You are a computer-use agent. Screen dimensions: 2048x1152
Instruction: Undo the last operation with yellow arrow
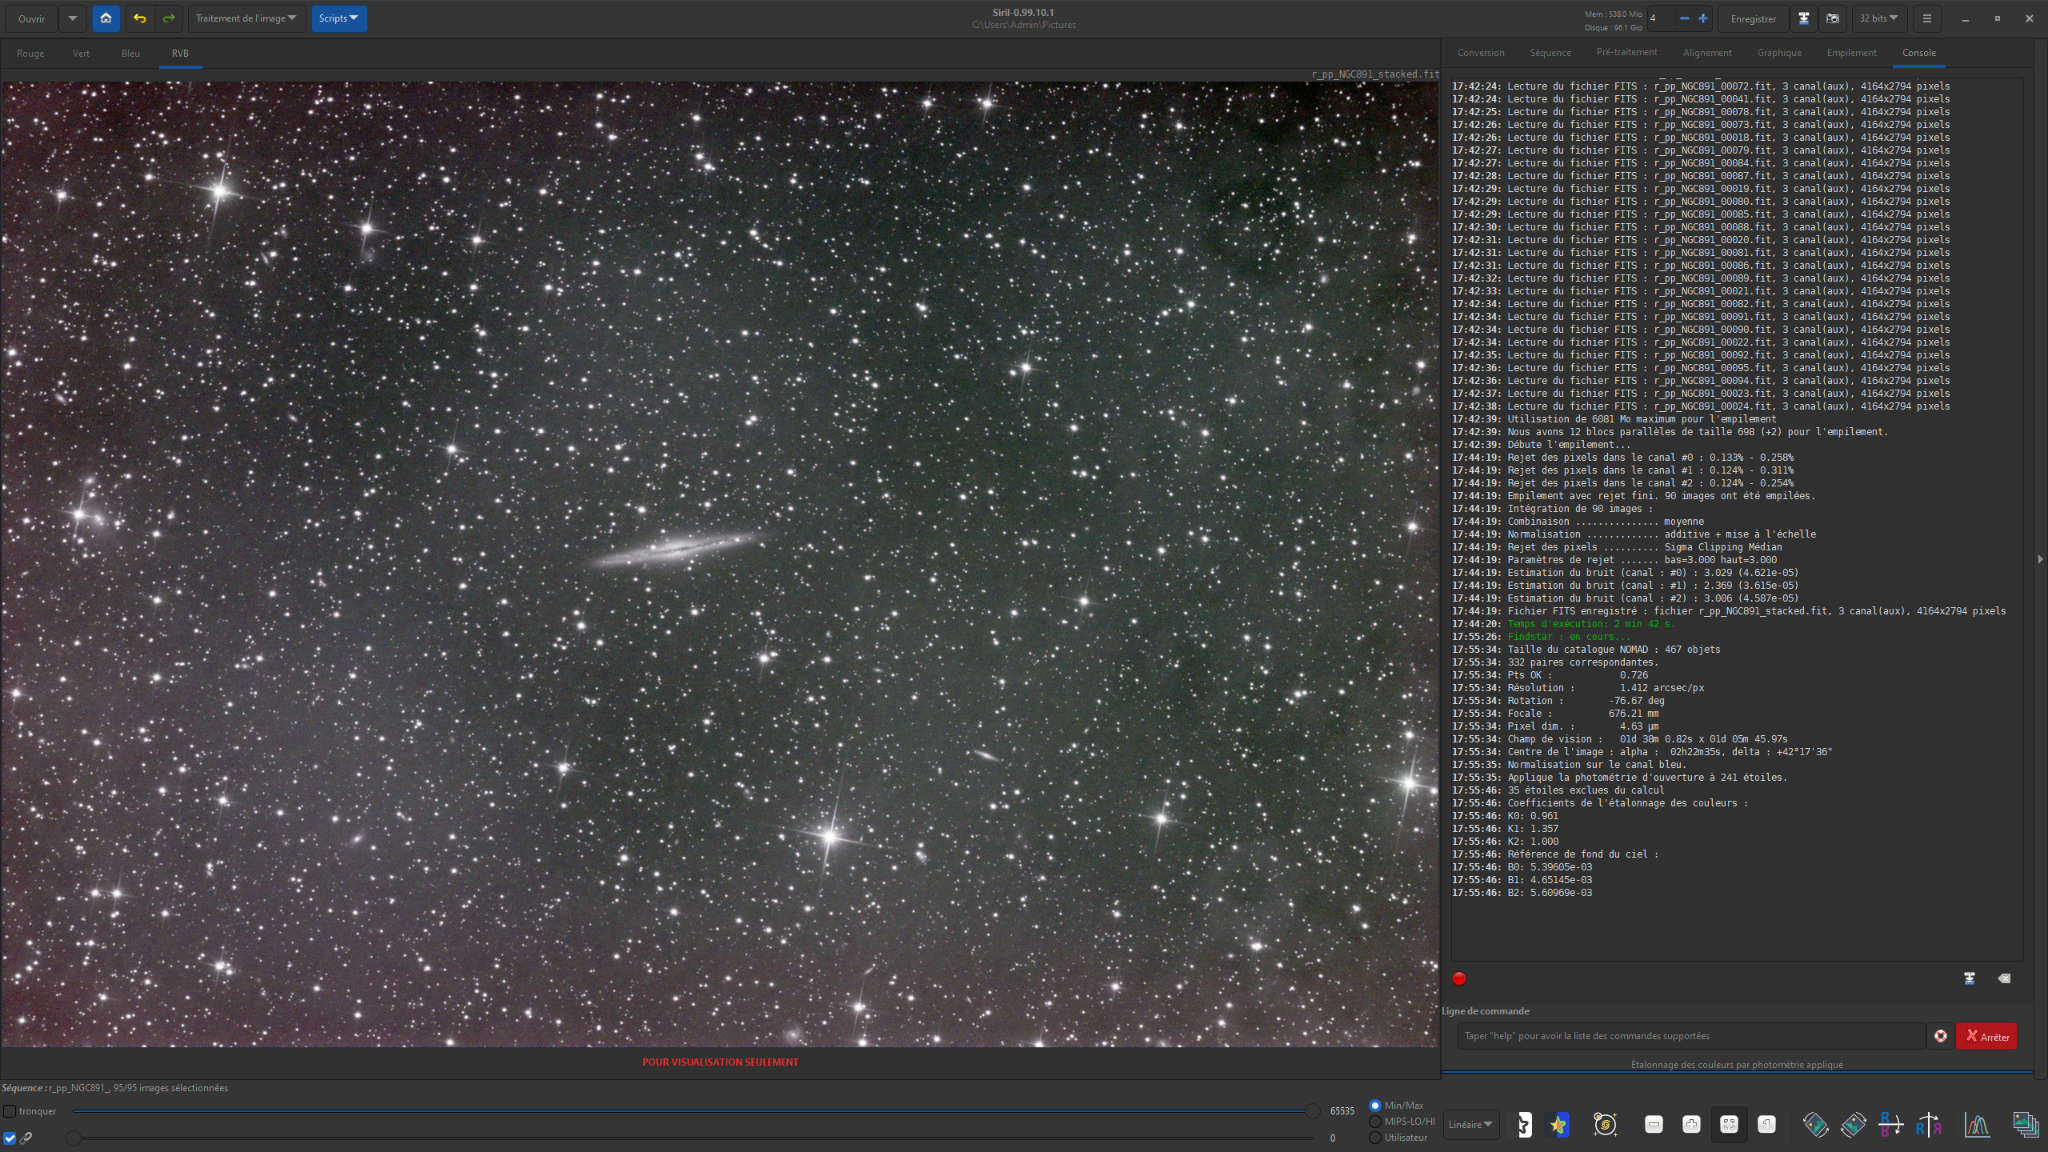click(140, 18)
